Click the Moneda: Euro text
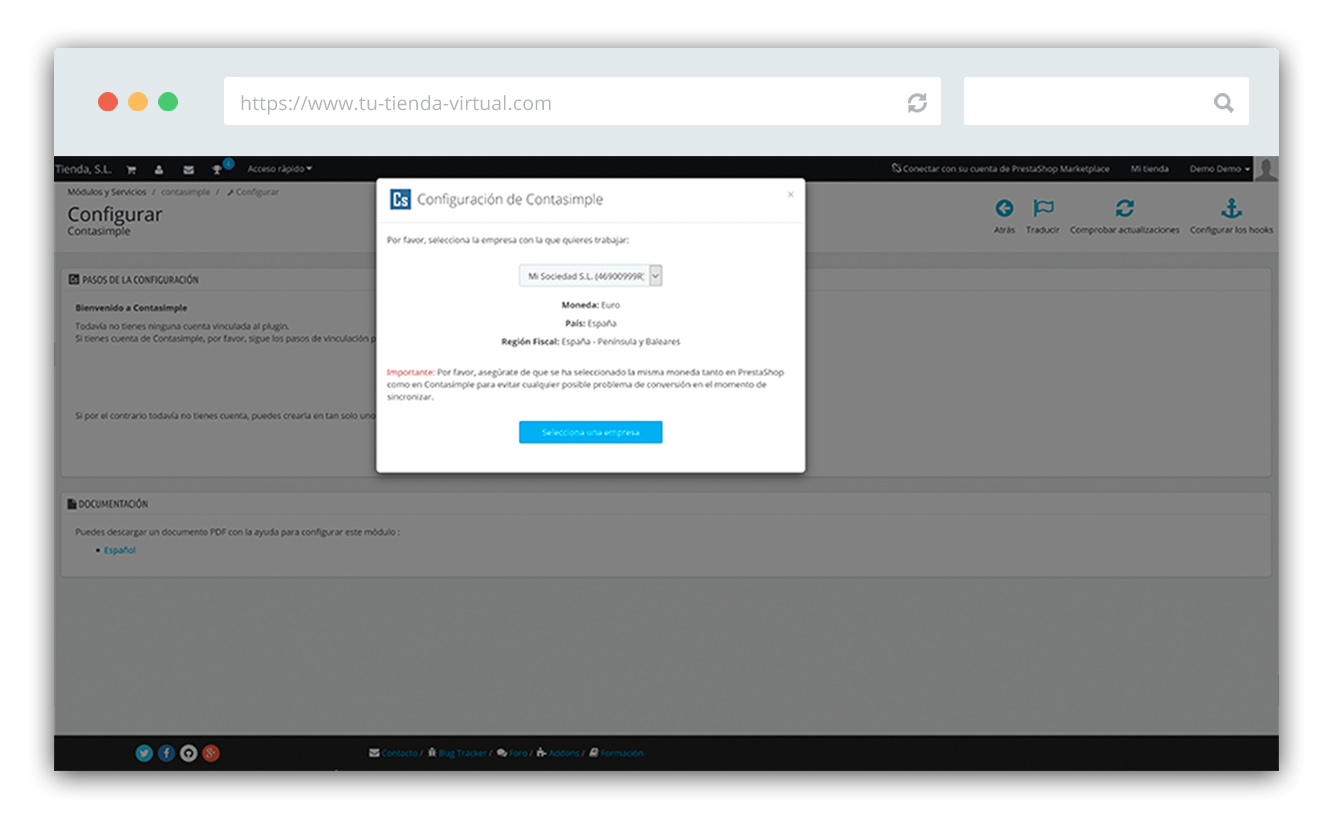The height and width of the screenshot is (832, 1326). 591,305
